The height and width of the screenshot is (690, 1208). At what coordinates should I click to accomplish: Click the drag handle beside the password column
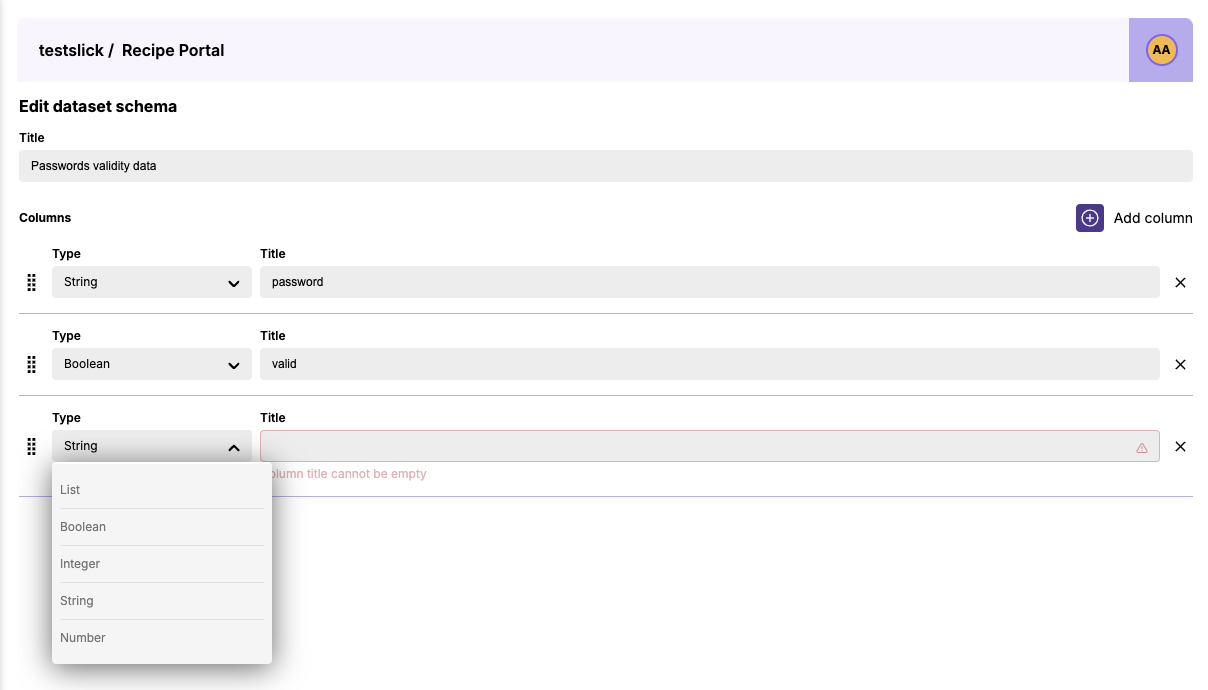(x=31, y=282)
